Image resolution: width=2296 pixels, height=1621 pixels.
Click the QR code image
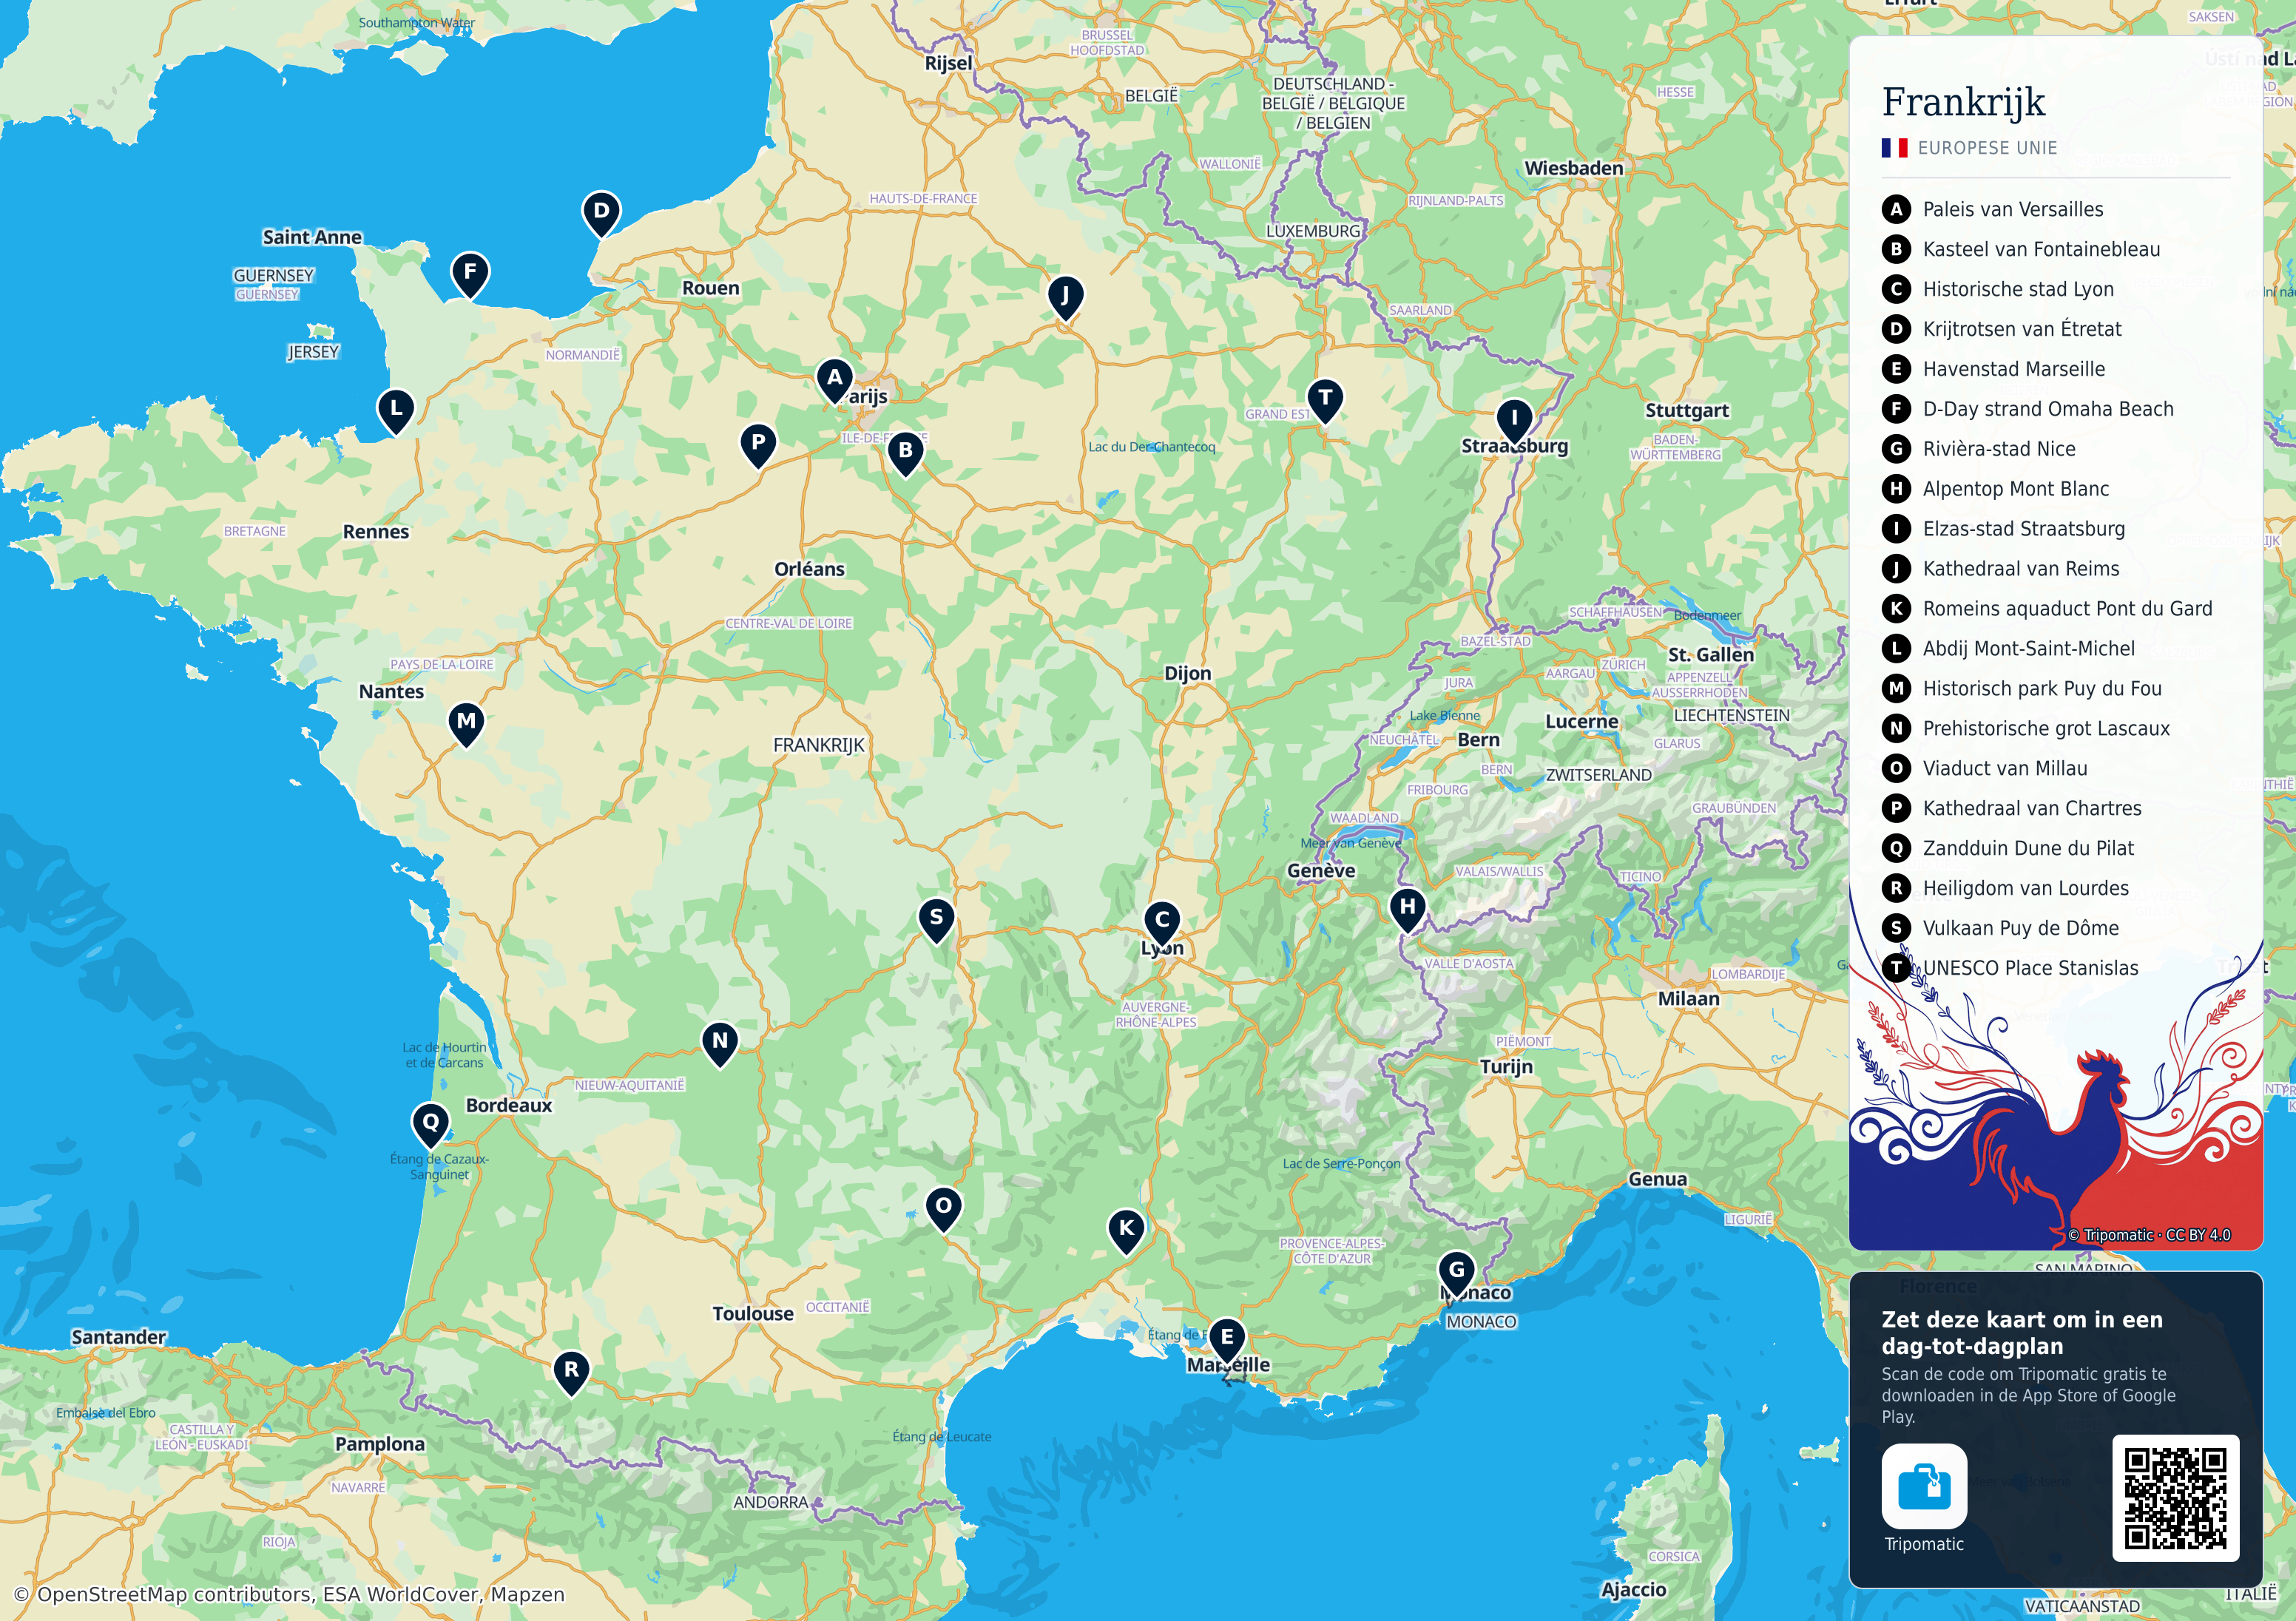click(x=2175, y=1498)
